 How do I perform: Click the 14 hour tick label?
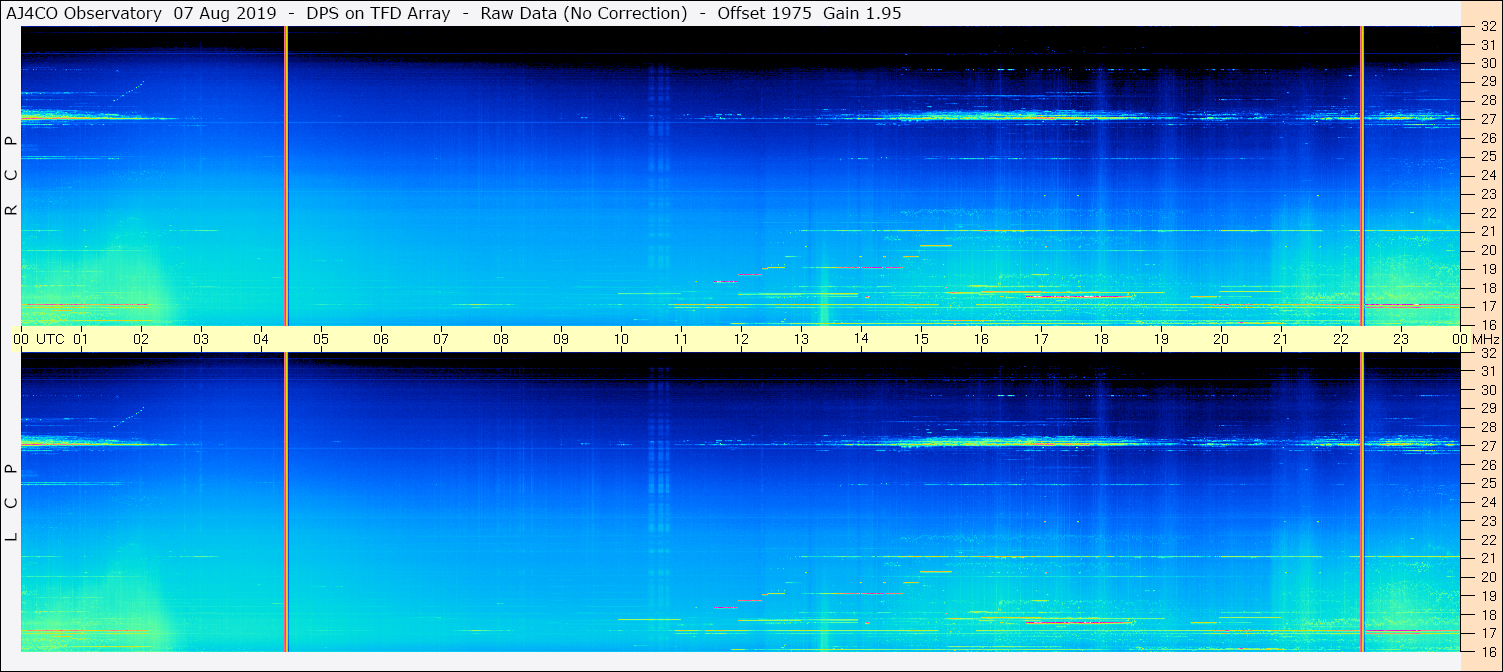pos(861,339)
